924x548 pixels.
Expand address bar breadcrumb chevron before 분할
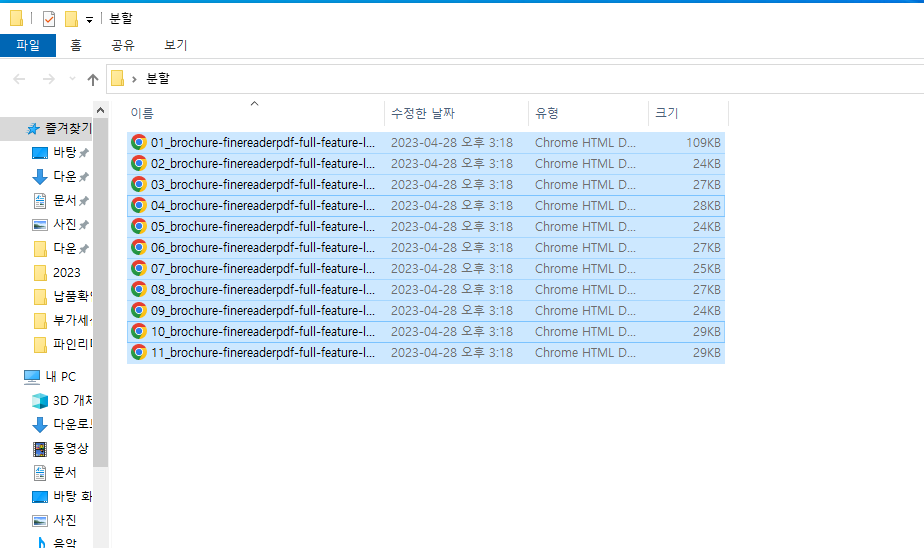(x=134, y=79)
